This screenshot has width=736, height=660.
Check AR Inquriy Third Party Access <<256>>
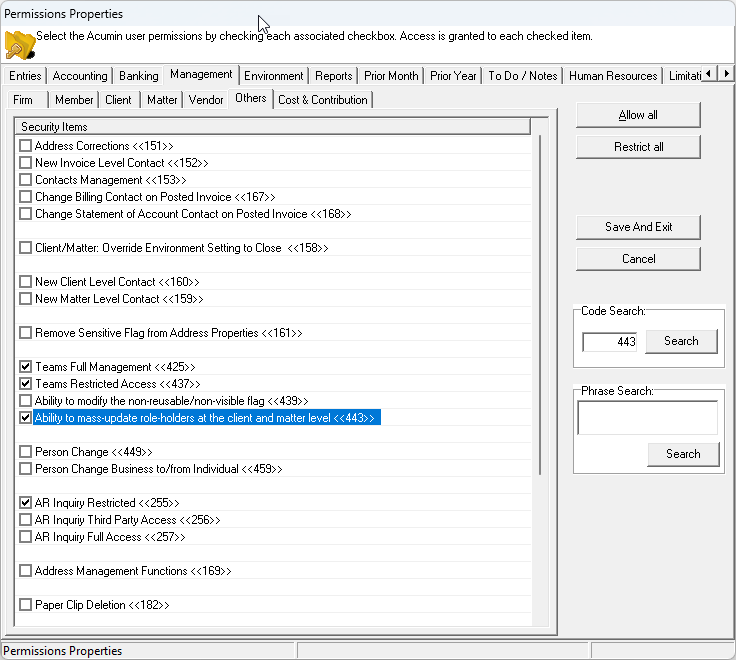pos(25,520)
